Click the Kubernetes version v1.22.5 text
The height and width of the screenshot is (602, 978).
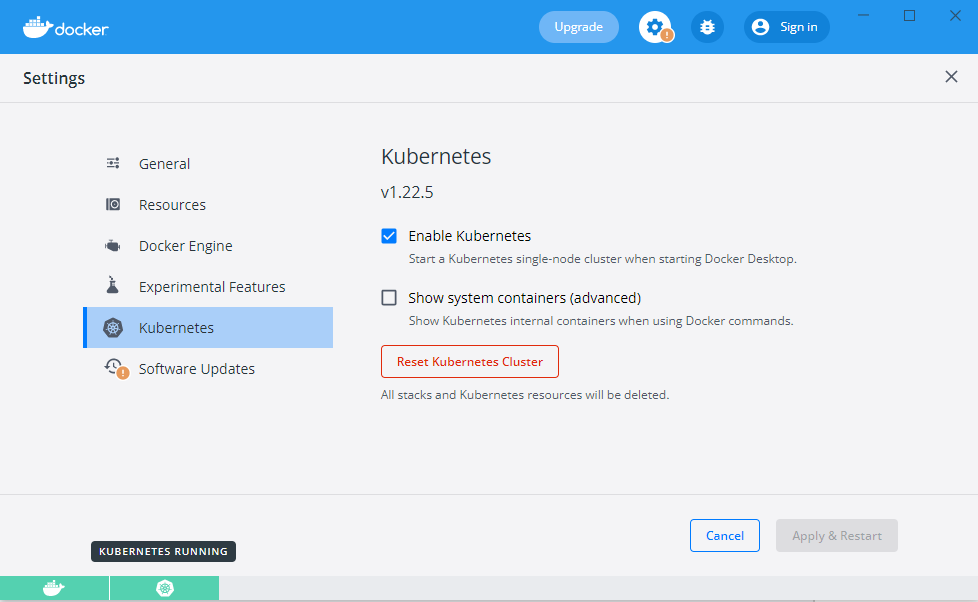tap(407, 192)
